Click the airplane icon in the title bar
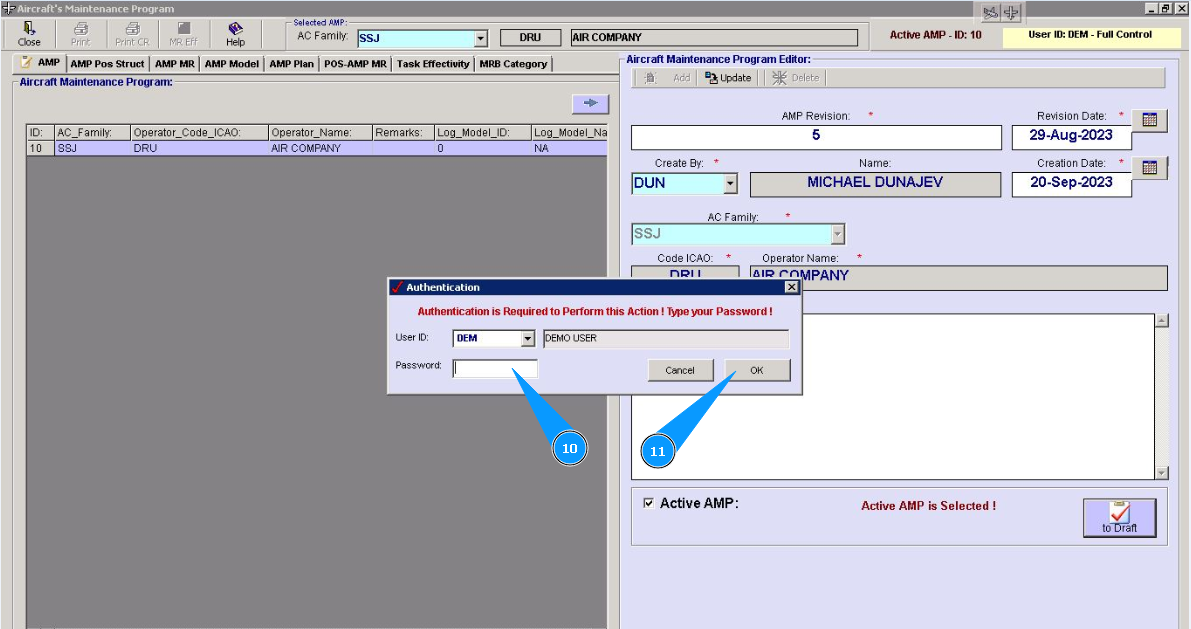 1011,12
